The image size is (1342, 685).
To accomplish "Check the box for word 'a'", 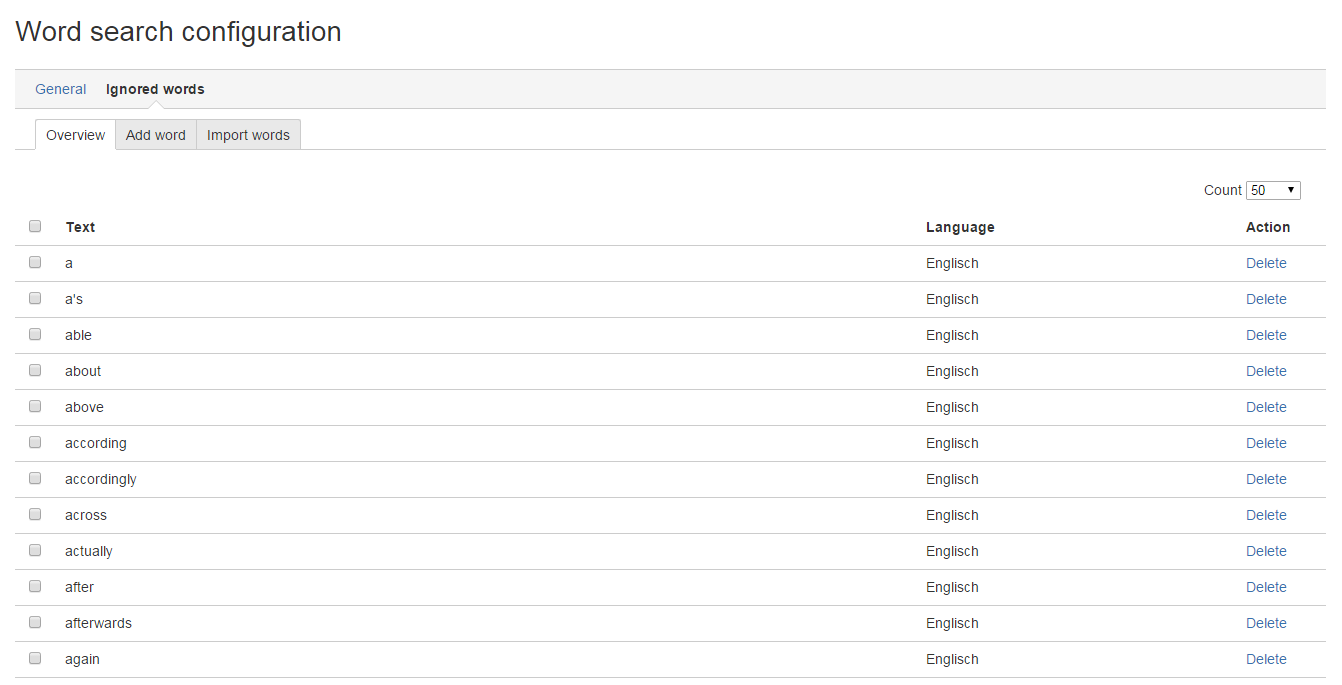I will [35, 262].
